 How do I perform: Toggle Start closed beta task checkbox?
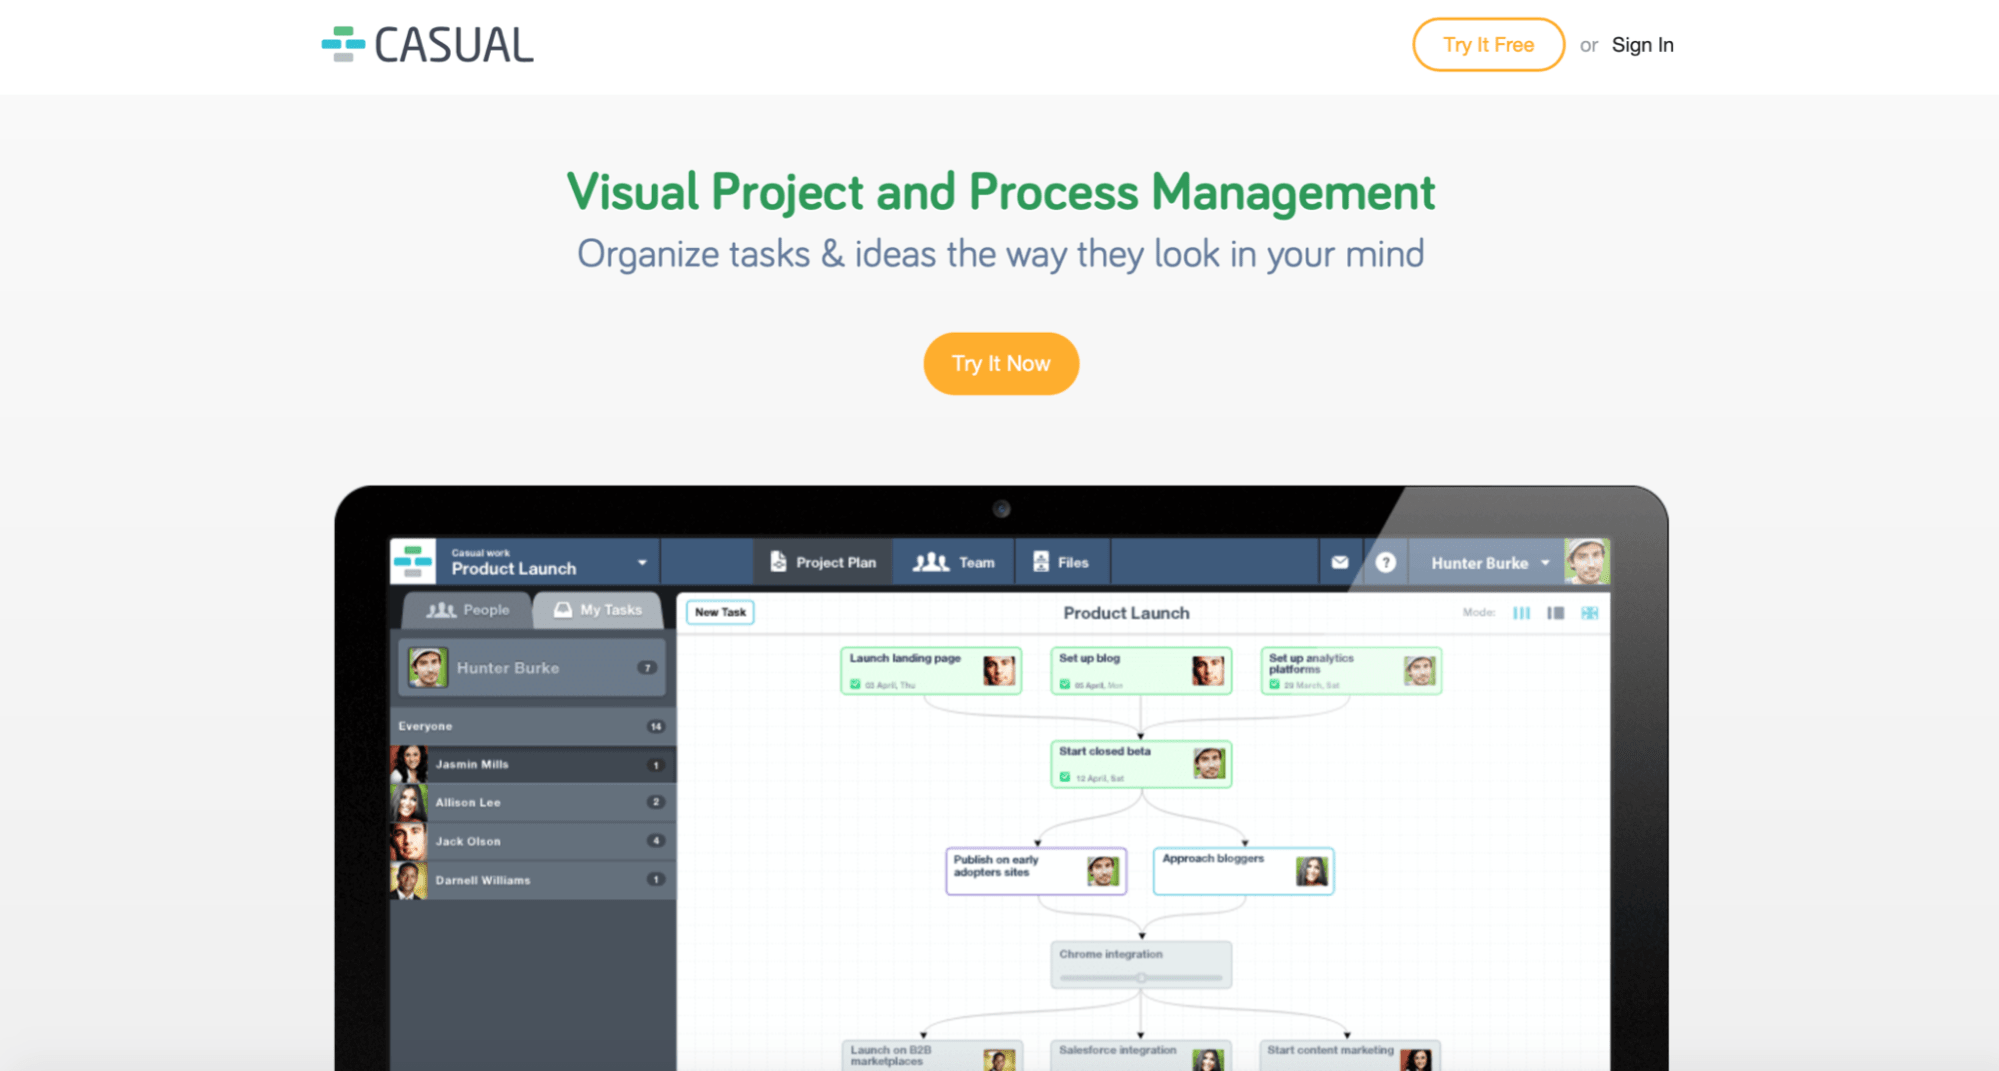1065,777
